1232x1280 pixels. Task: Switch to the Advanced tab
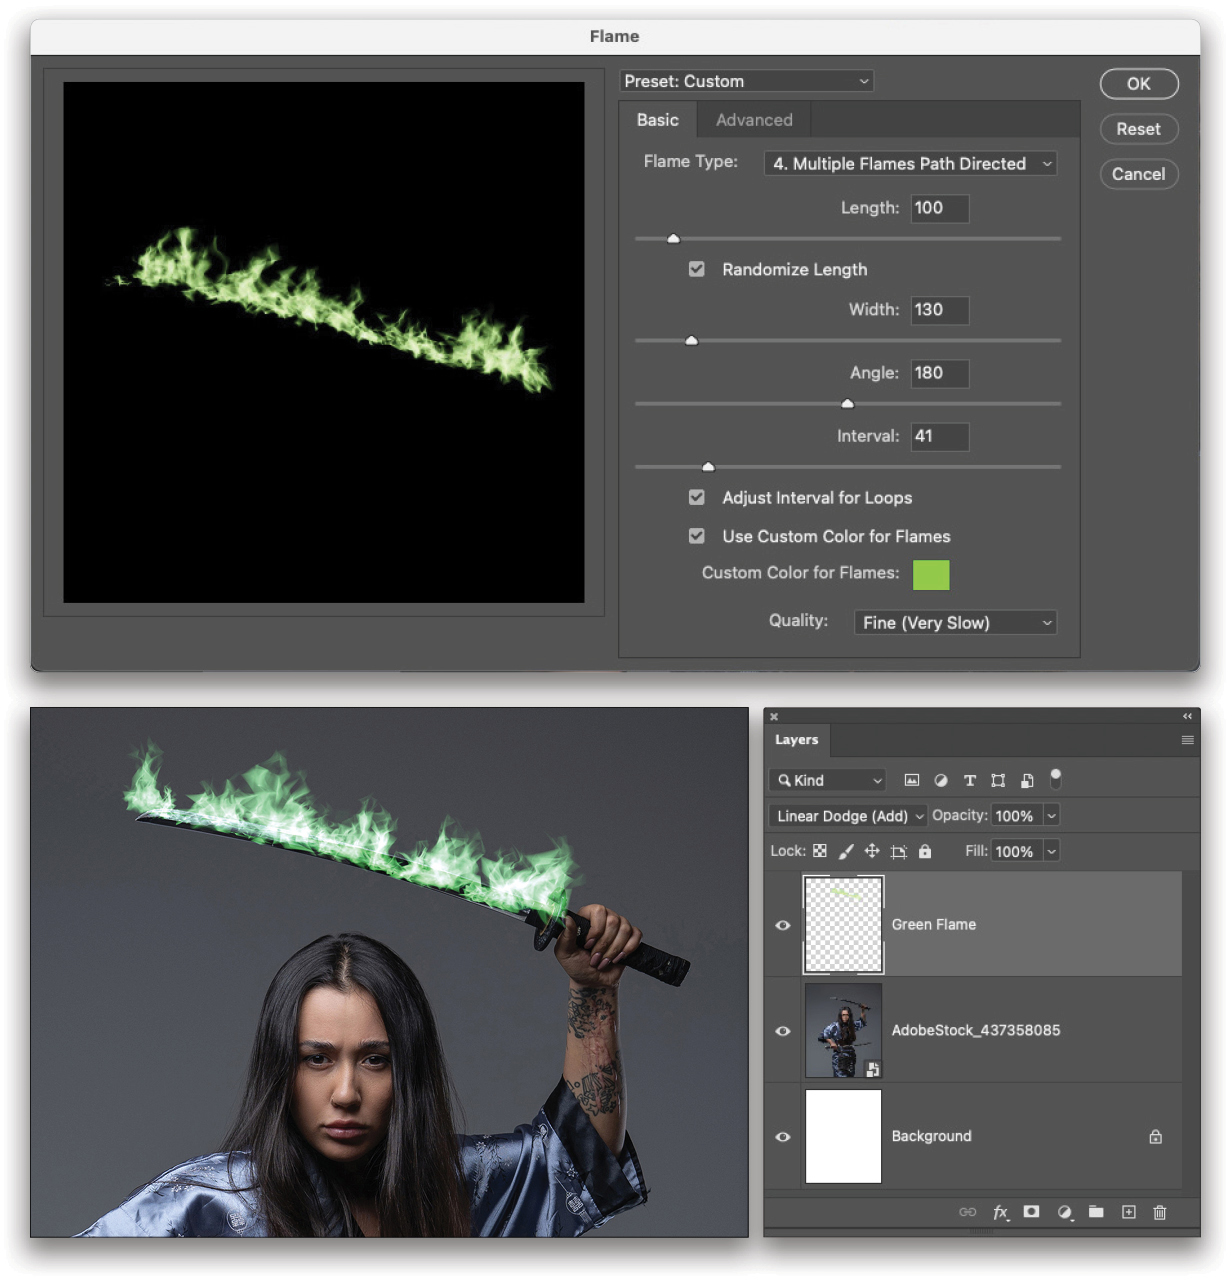click(x=753, y=119)
